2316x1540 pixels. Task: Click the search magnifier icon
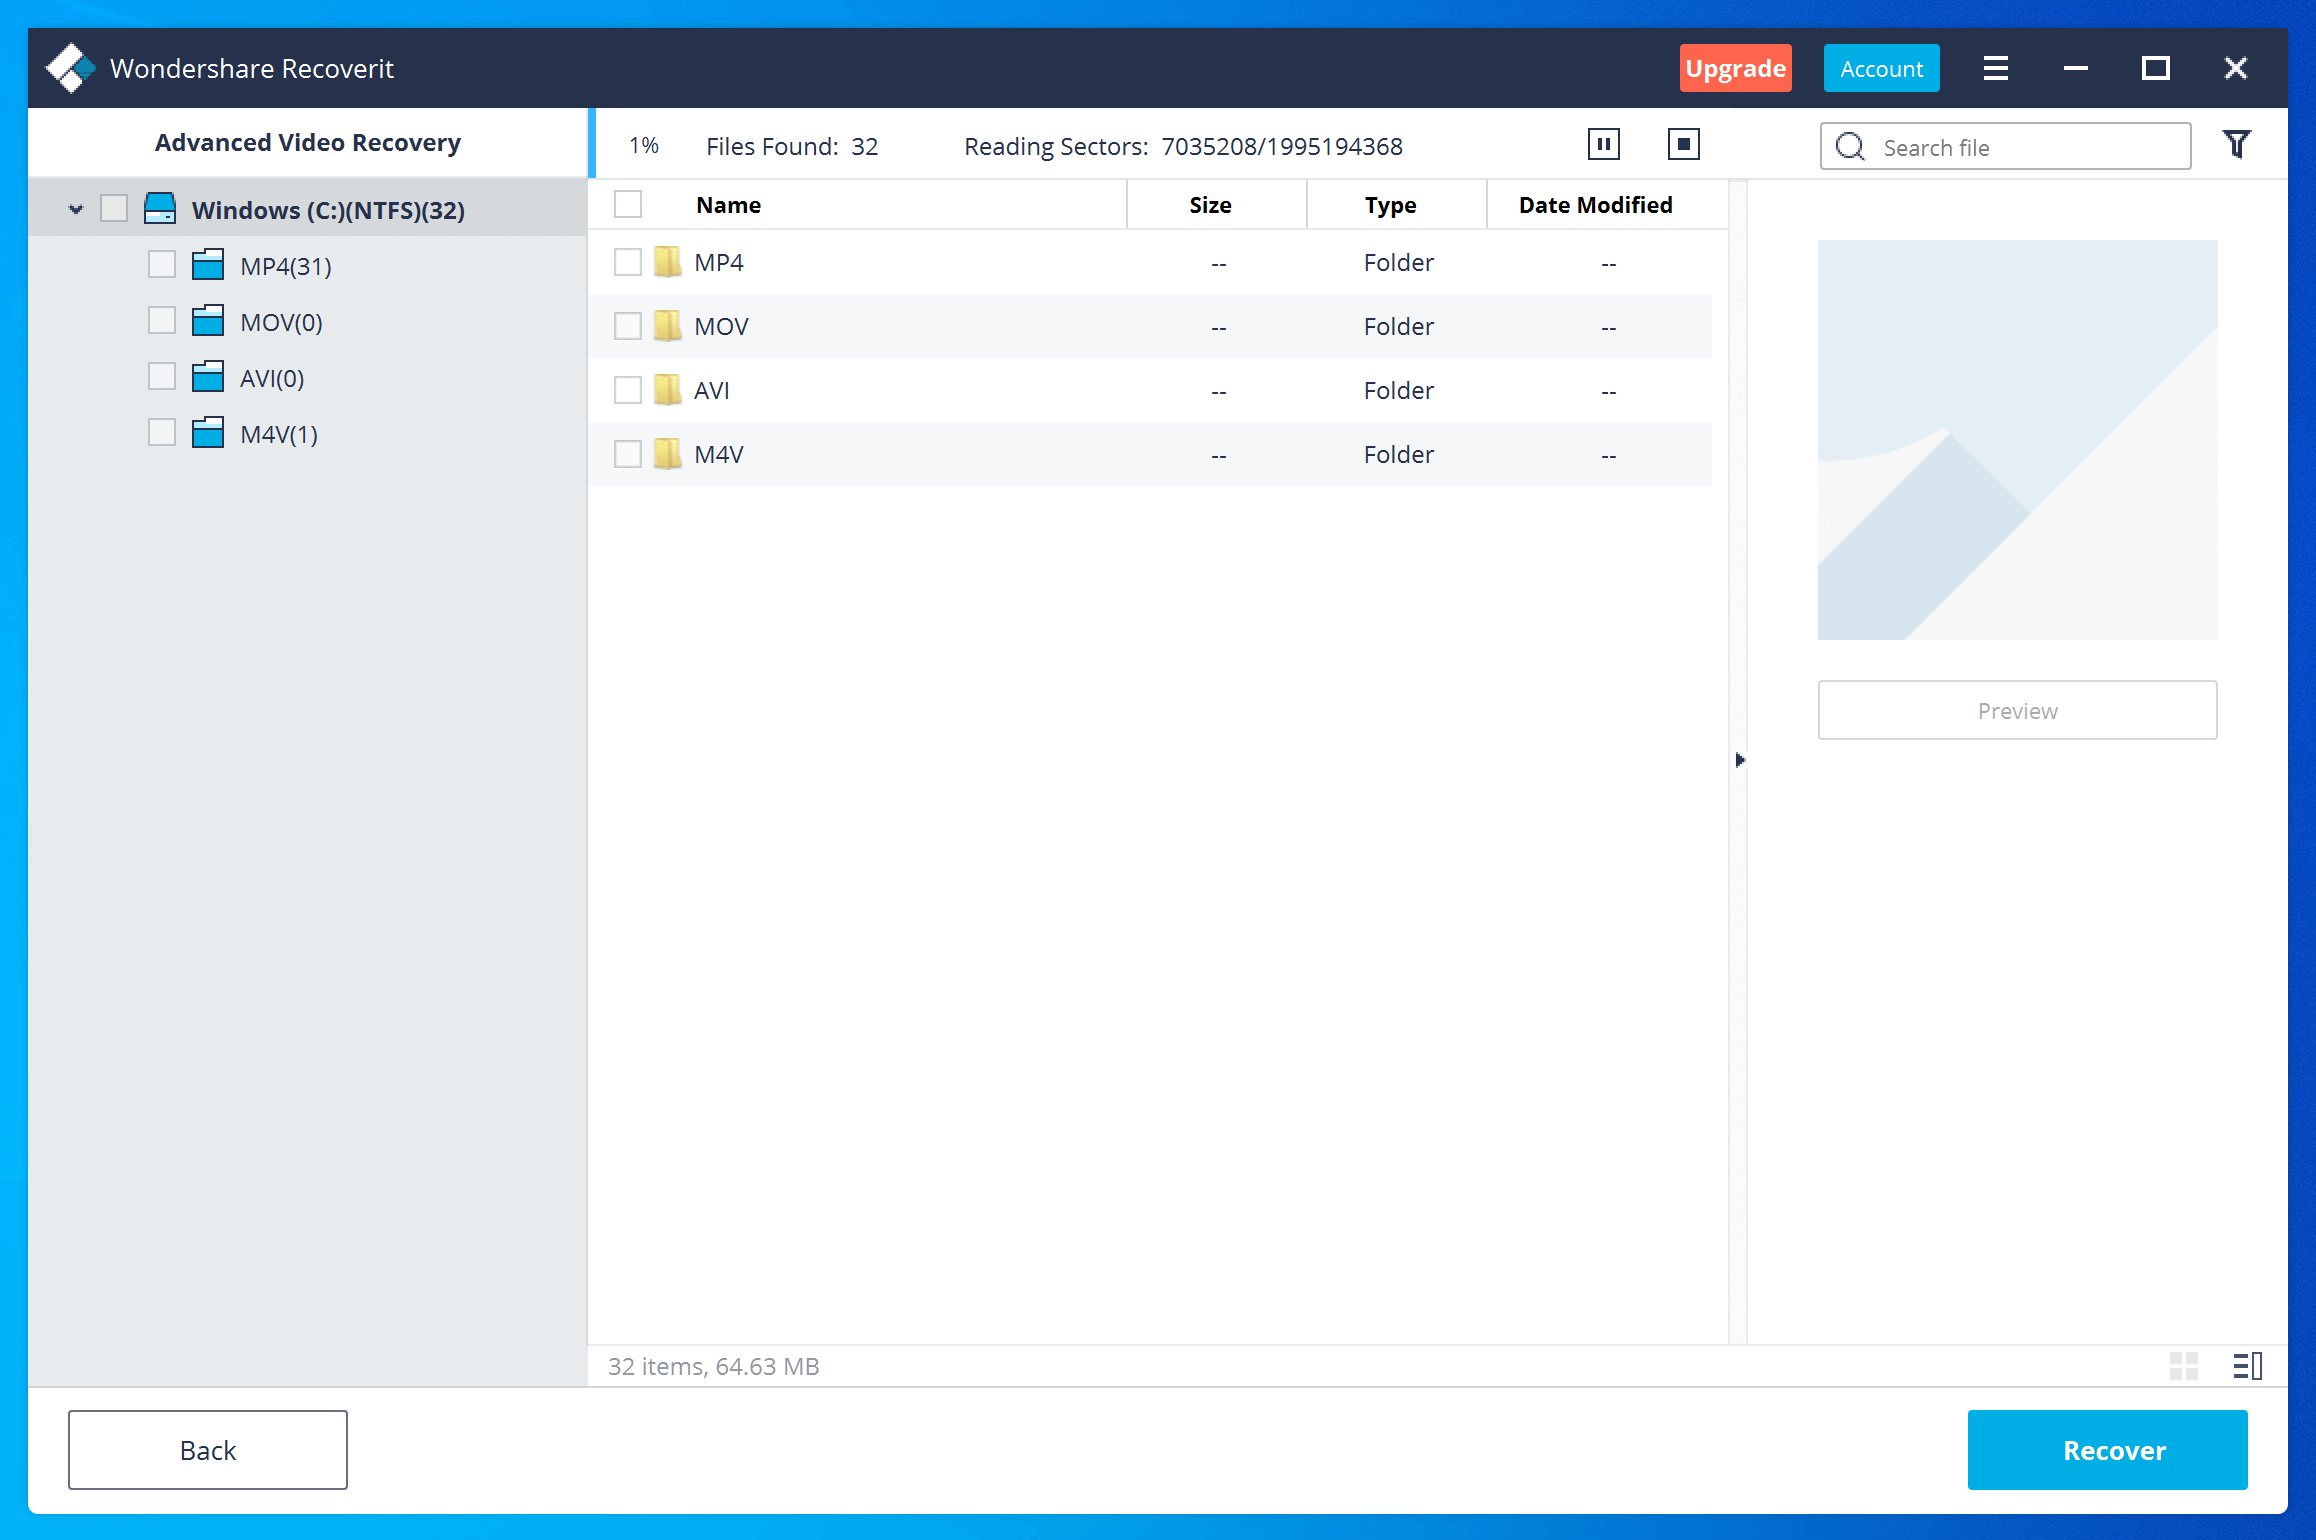coord(1851,147)
